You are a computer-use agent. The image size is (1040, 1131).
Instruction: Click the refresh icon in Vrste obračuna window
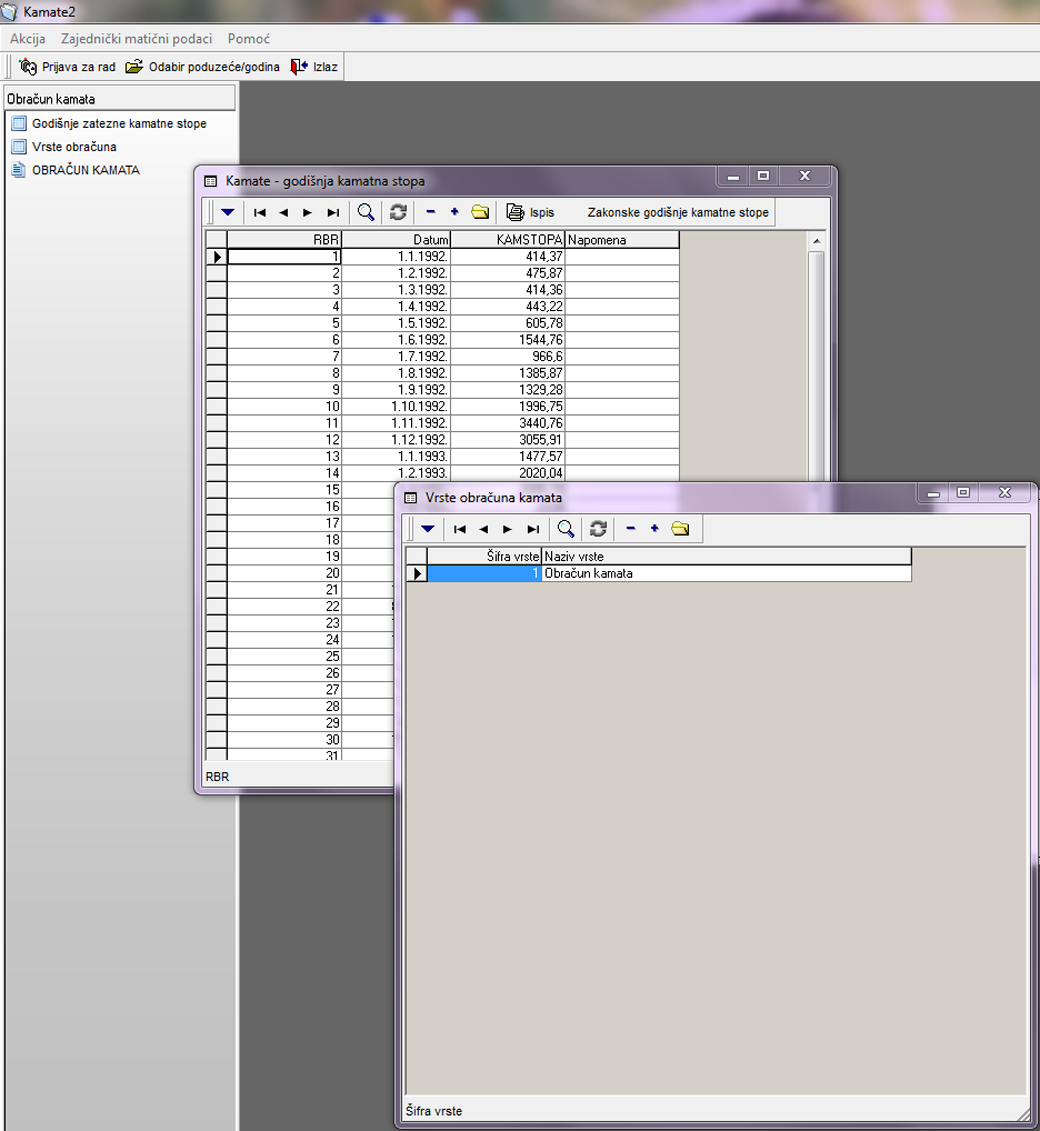click(x=598, y=529)
